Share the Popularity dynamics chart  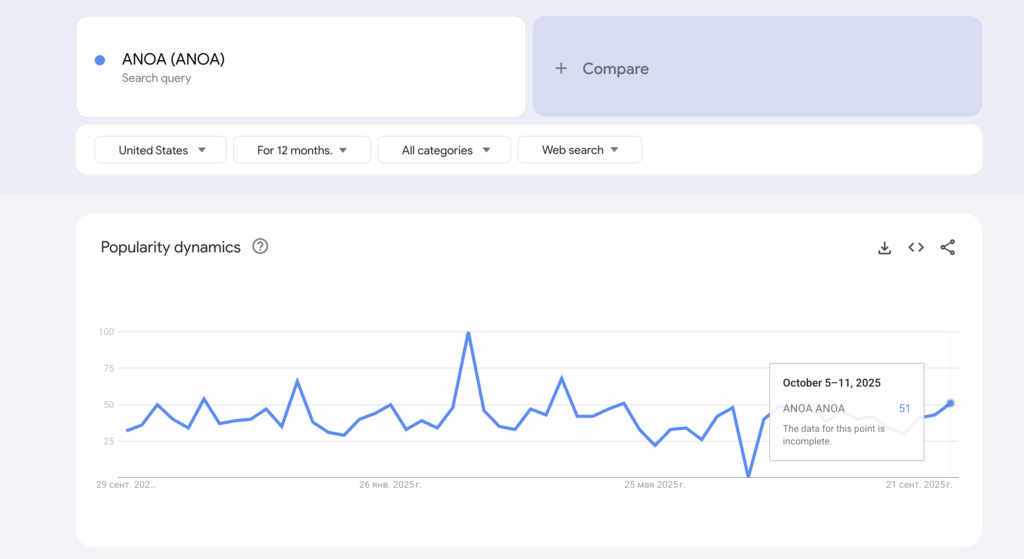click(948, 248)
